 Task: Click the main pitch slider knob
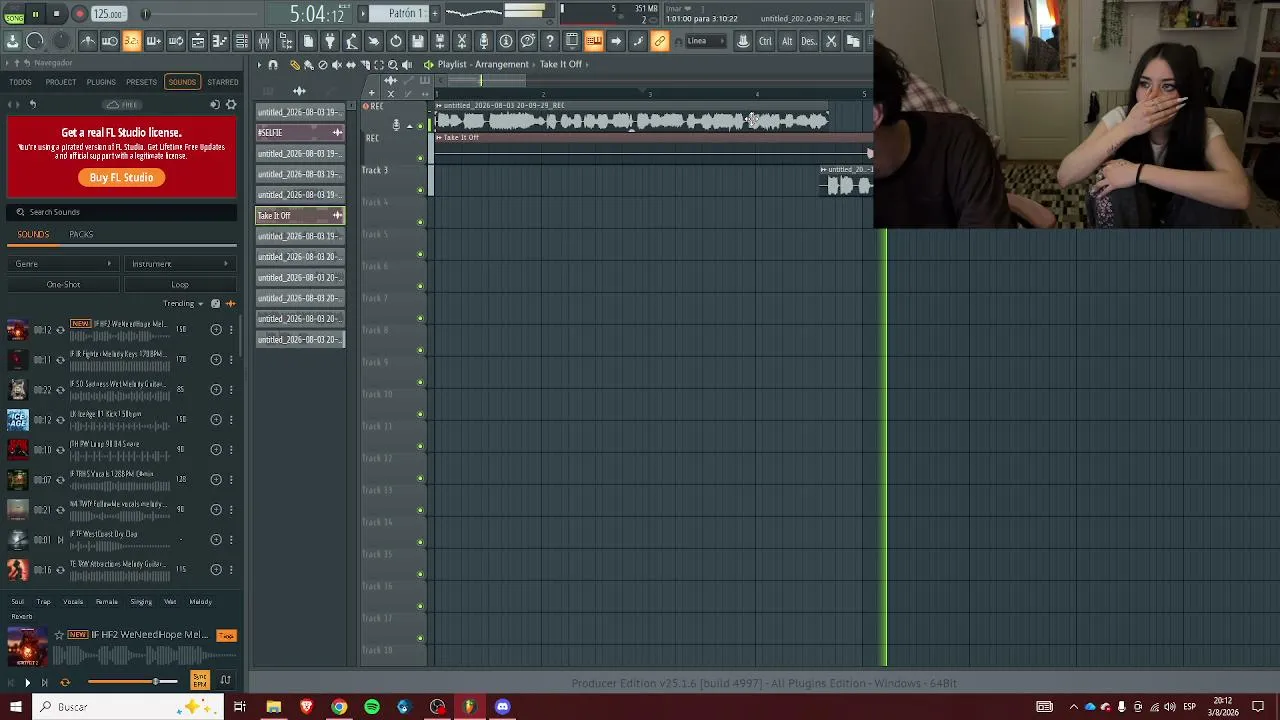[x=146, y=14]
